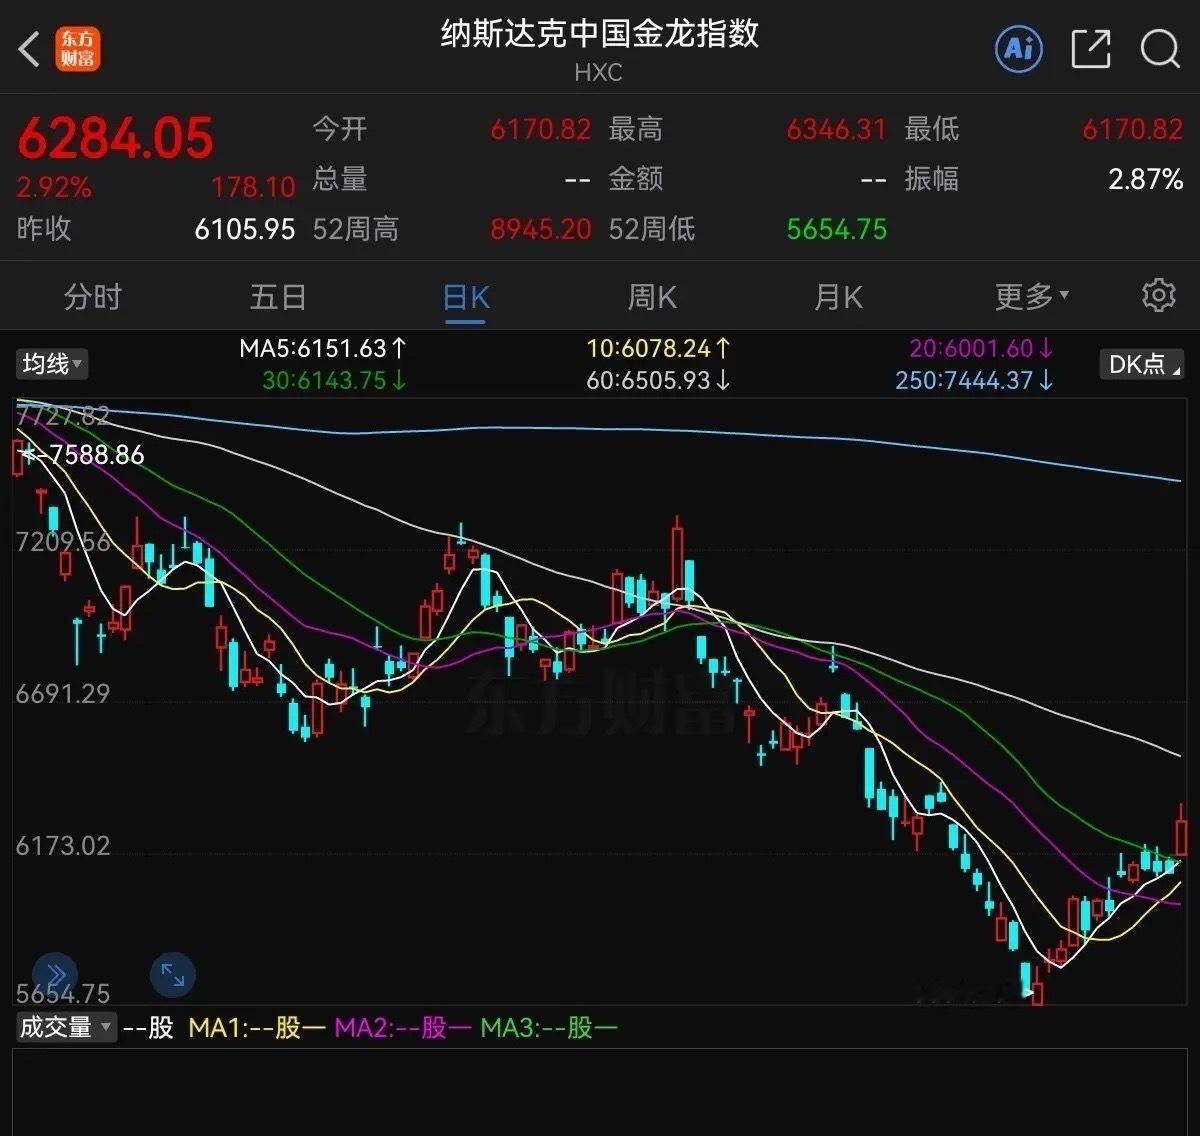This screenshot has width=1200, height=1136.
Task: Tap the green 30:6143.75 MA label
Action: tap(334, 380)
